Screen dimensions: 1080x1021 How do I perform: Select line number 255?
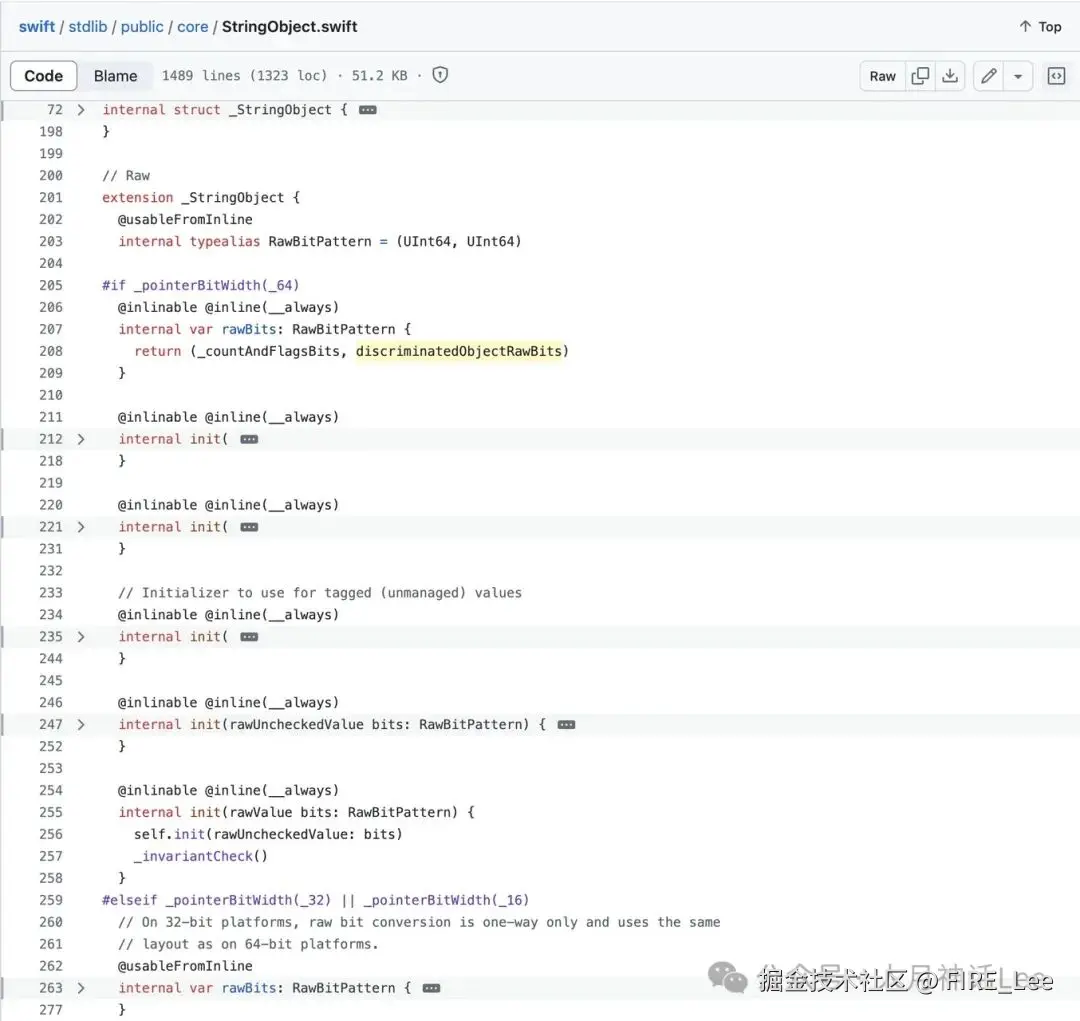tap(51, 812)
